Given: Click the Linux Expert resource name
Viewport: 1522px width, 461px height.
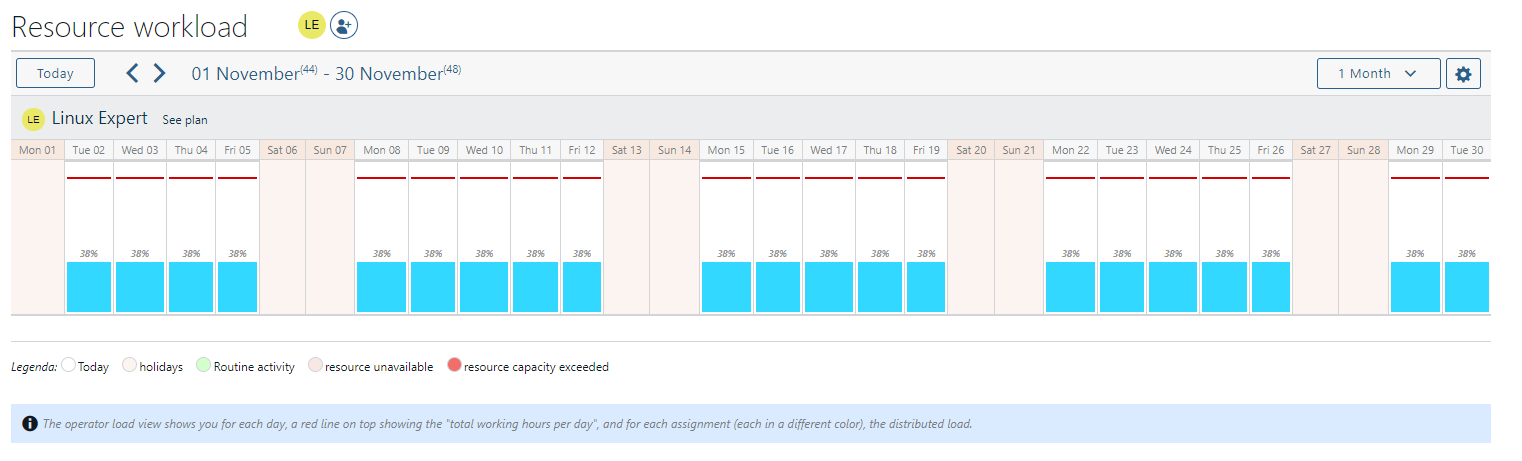Looking at the screenshot, I should [x=100, y=119].
